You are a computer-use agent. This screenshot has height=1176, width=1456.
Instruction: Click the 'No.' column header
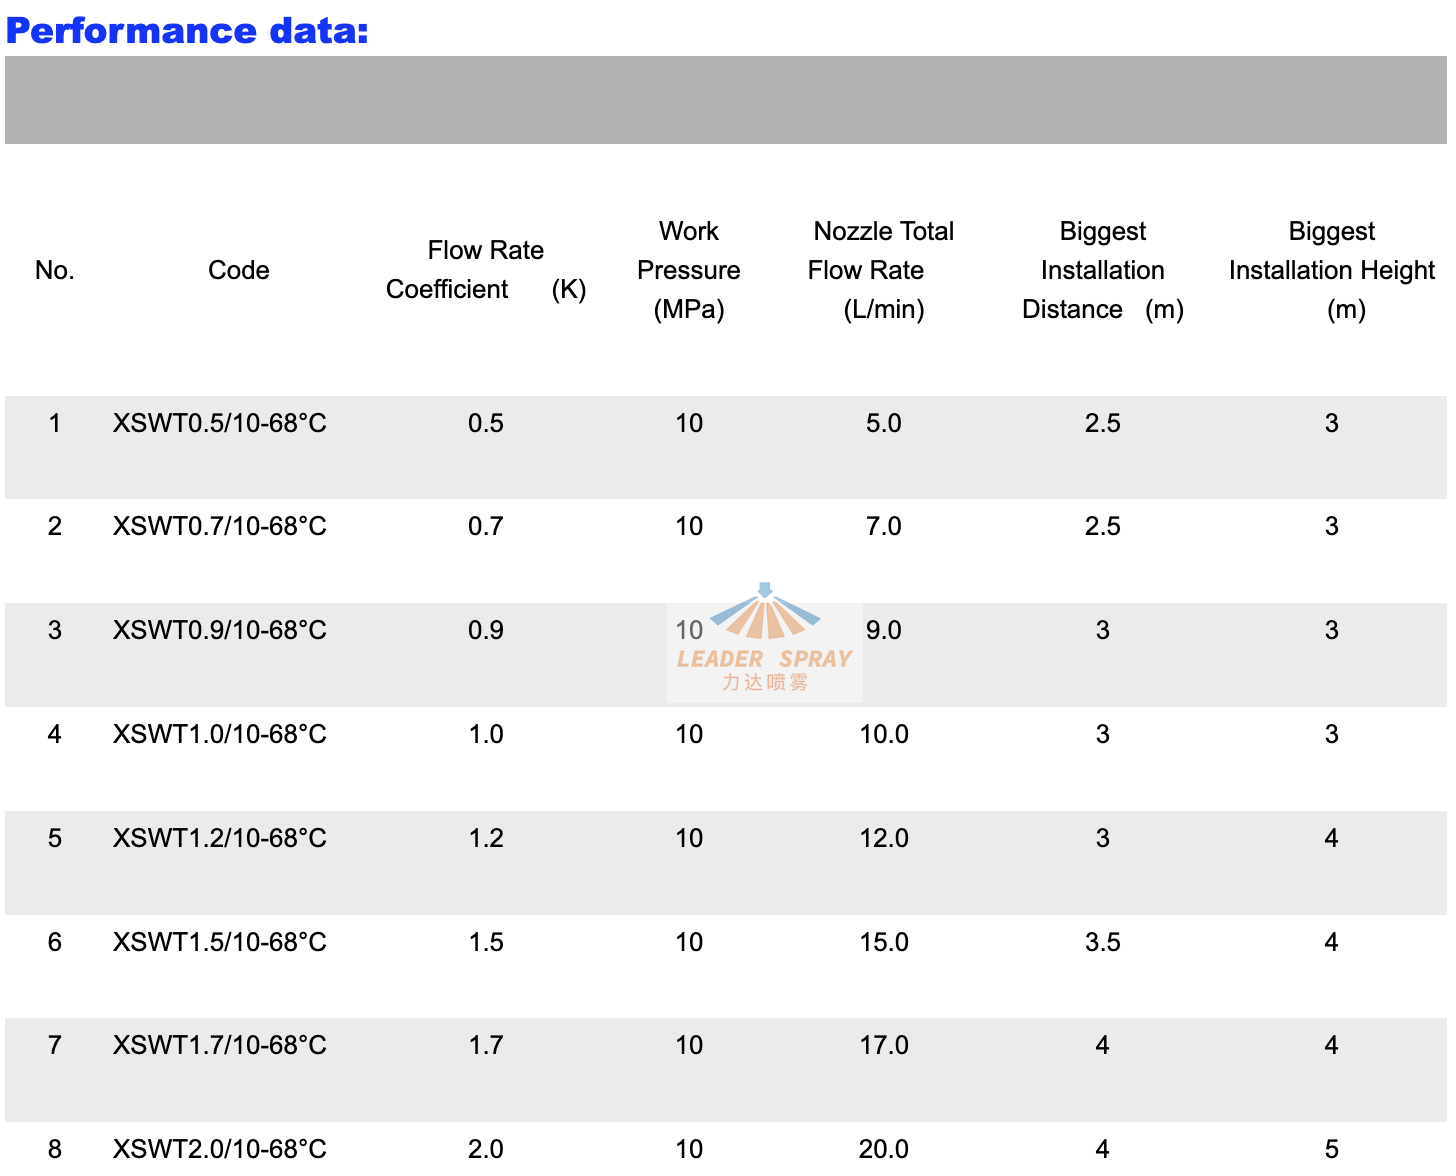(x=55, y=270)
